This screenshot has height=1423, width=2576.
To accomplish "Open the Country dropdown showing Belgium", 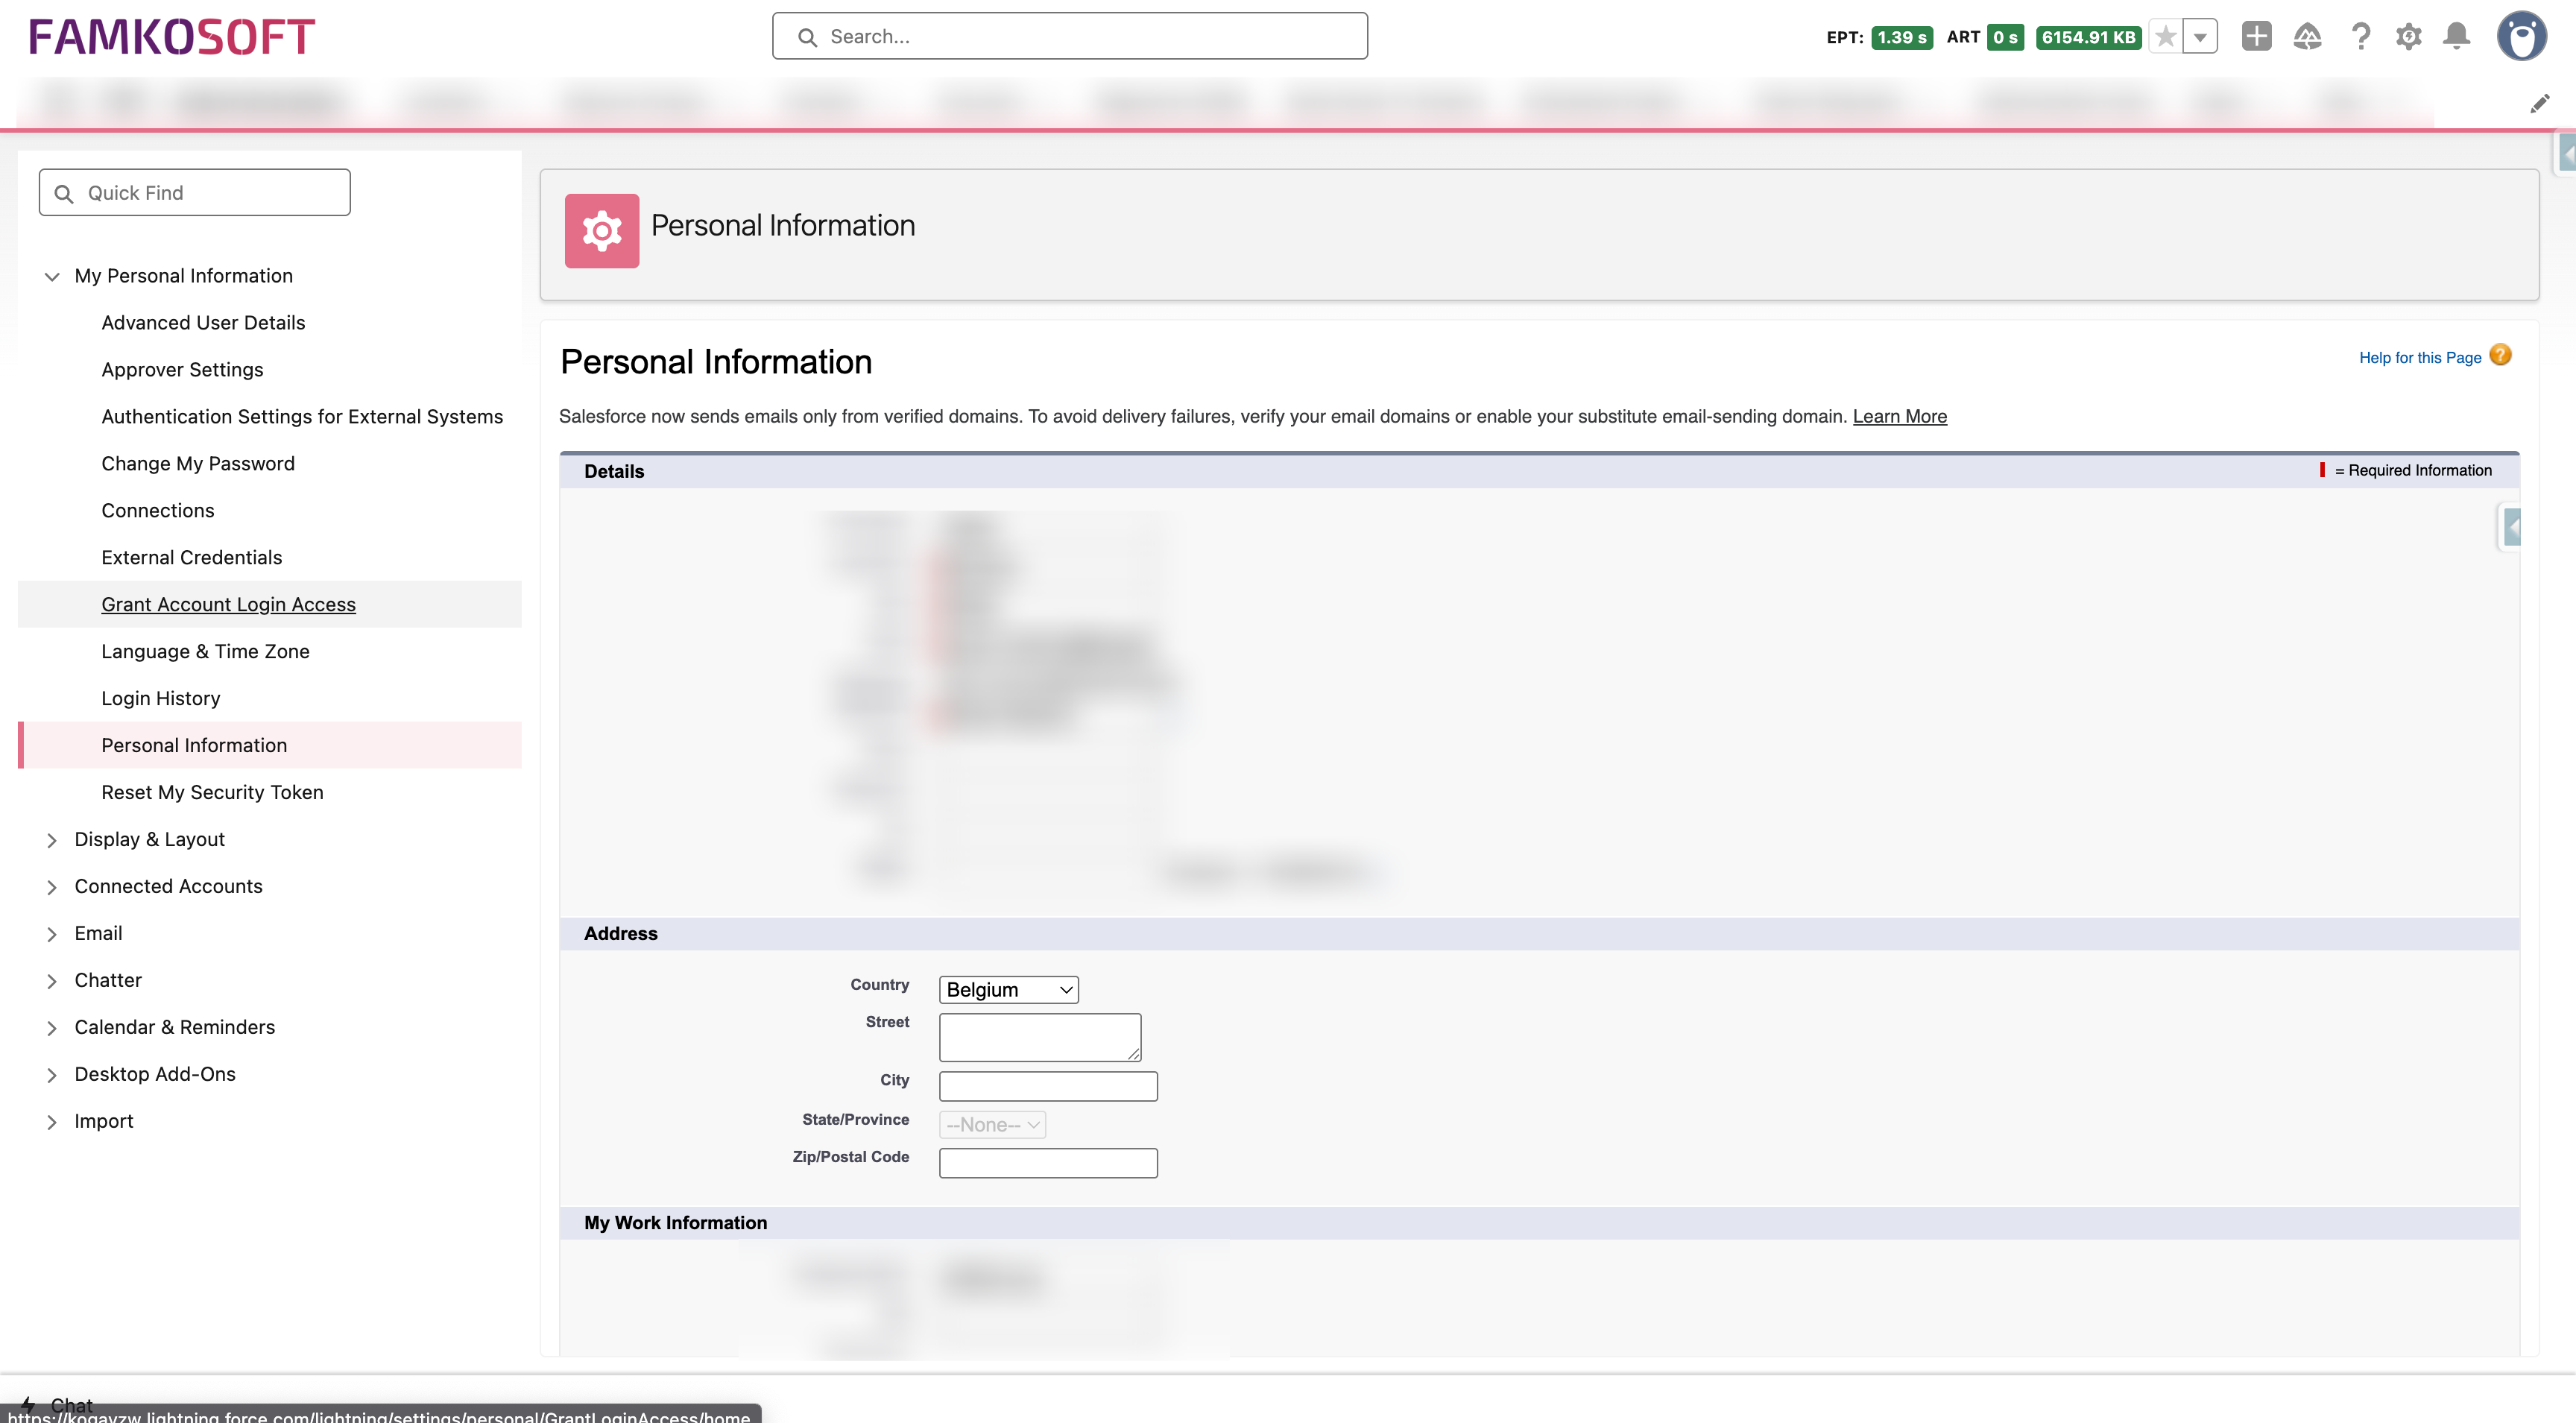I will 1008,989.
